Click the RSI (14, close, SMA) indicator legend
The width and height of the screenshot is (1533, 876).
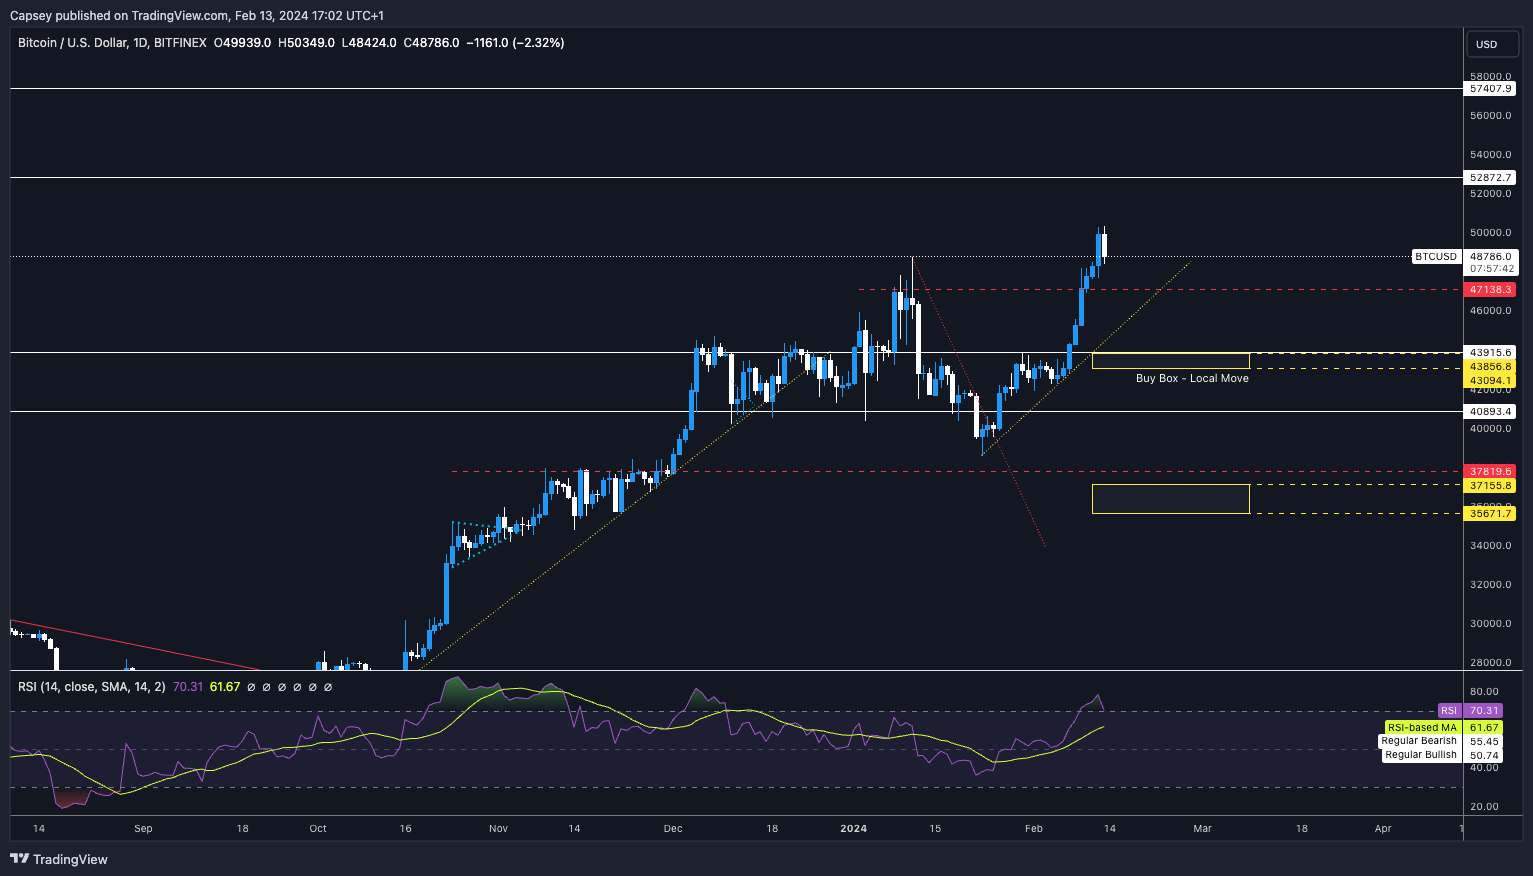click(x=94, y=687)
